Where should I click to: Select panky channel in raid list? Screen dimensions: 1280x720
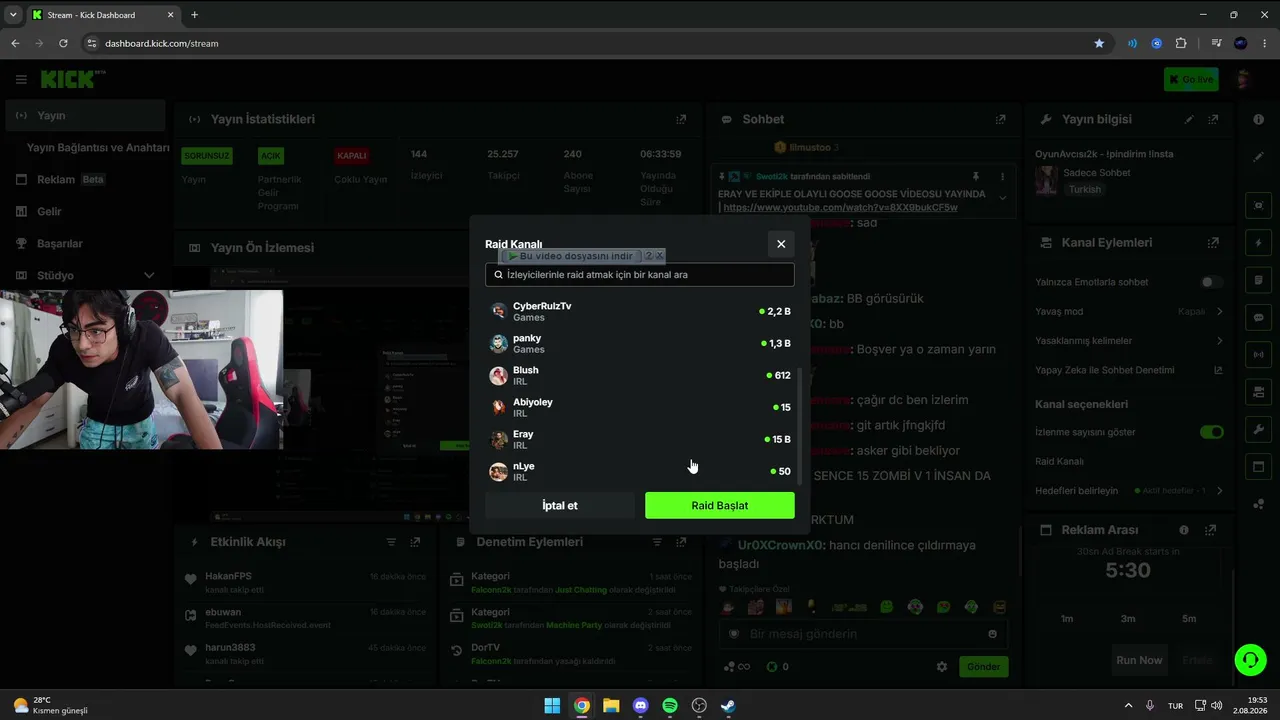[x=640, y=343]
